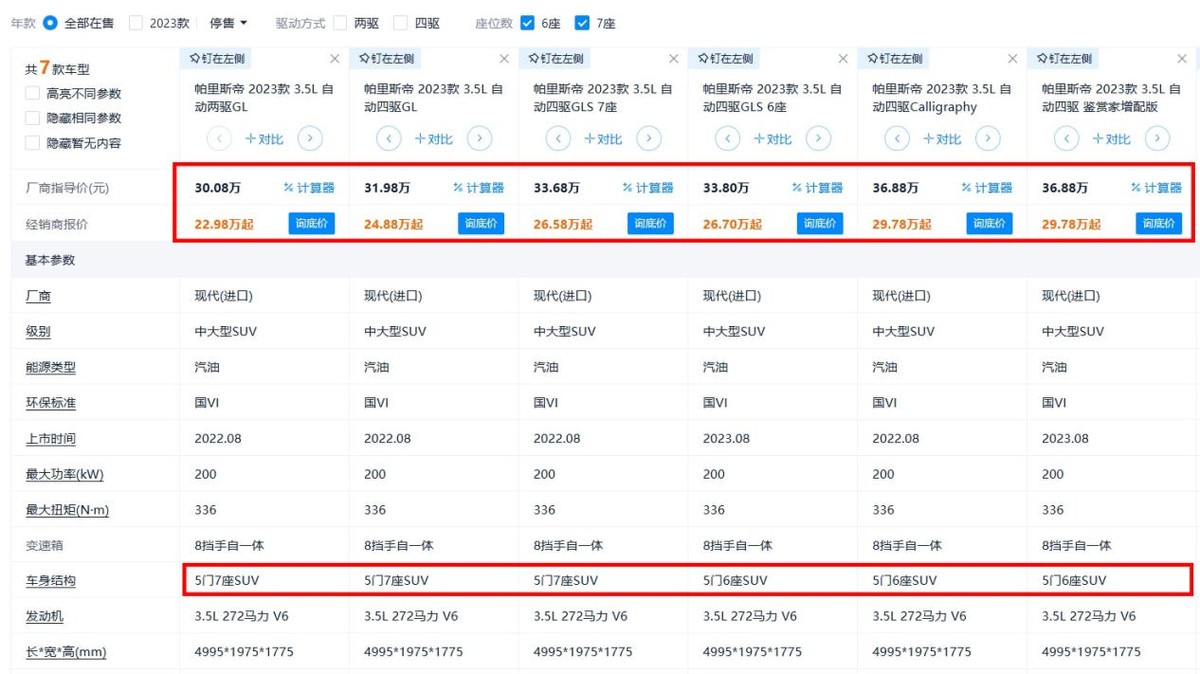
Task: Open the 停售 dropdown
Action: point(228,23)
